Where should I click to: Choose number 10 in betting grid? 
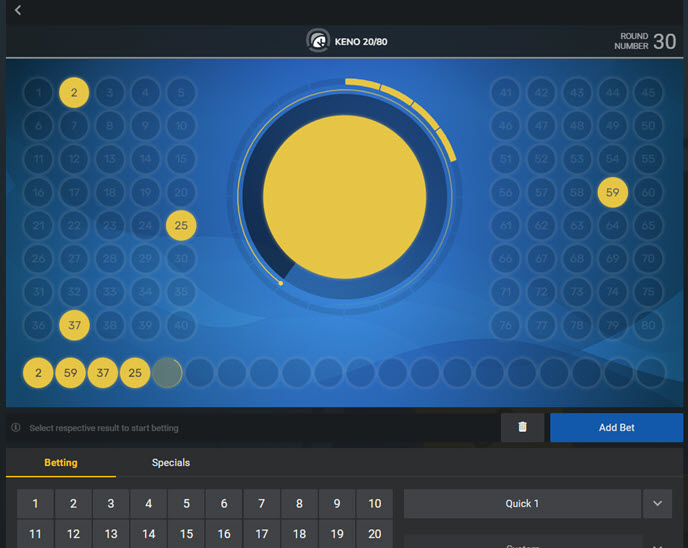pos(375,504)
